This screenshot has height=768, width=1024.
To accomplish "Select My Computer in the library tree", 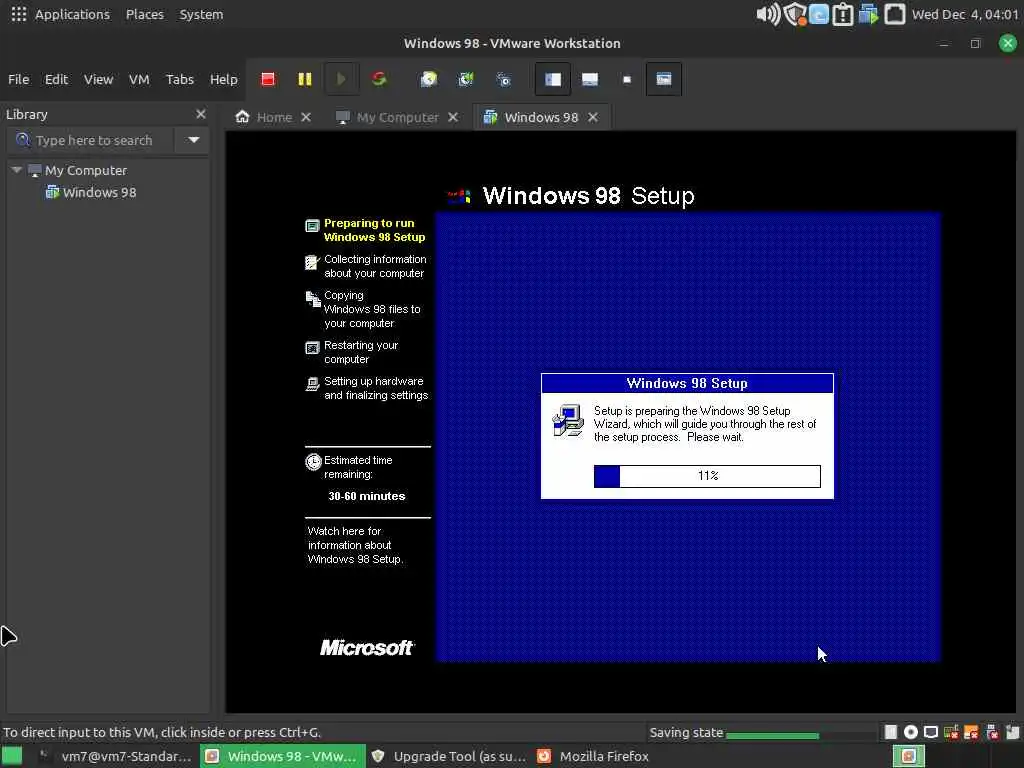I will pyautogui.click(x=86, y=170).
